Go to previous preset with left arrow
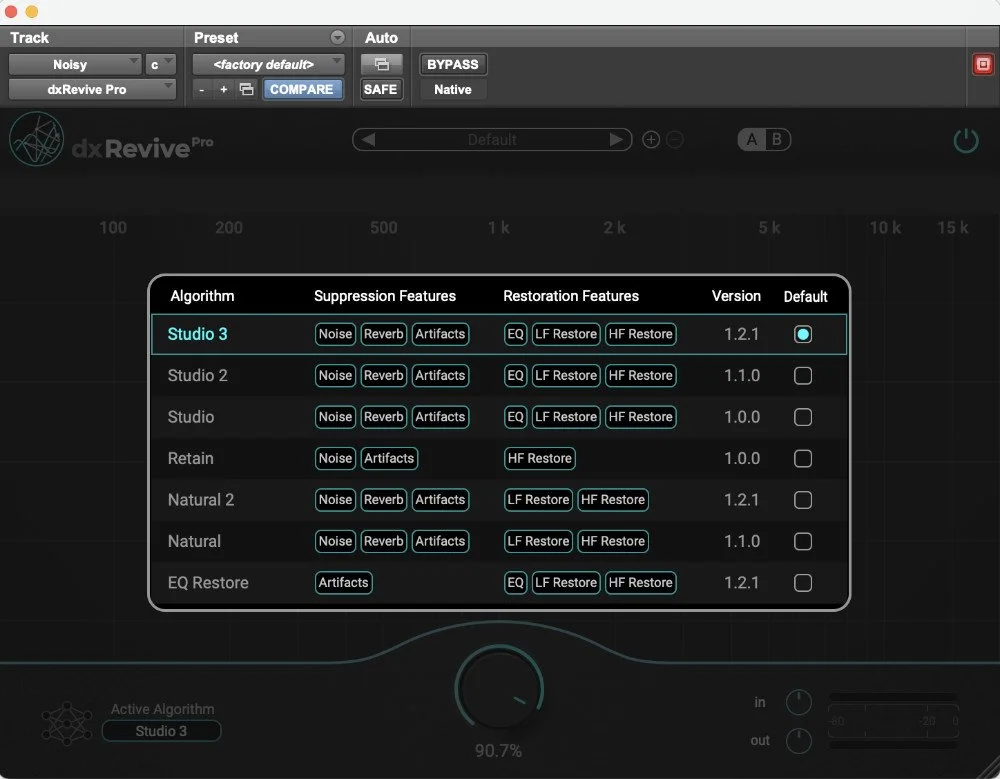 pyautogui.click(x=369, y=140)
